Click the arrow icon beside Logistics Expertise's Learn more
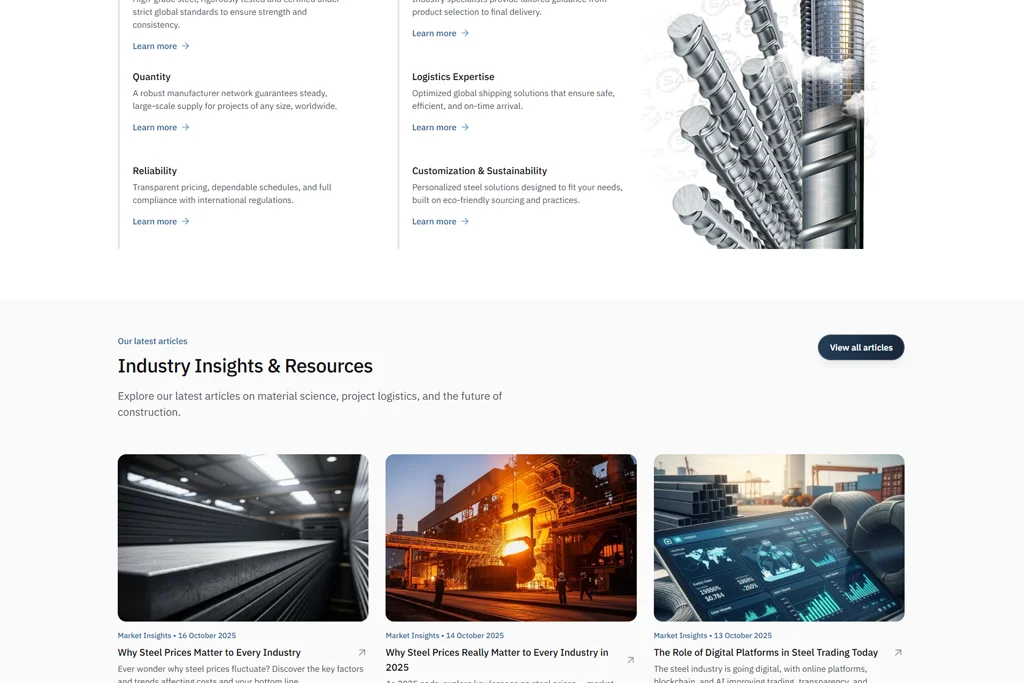The height and width of the screenshot is (683, 1024). (465, 127)
